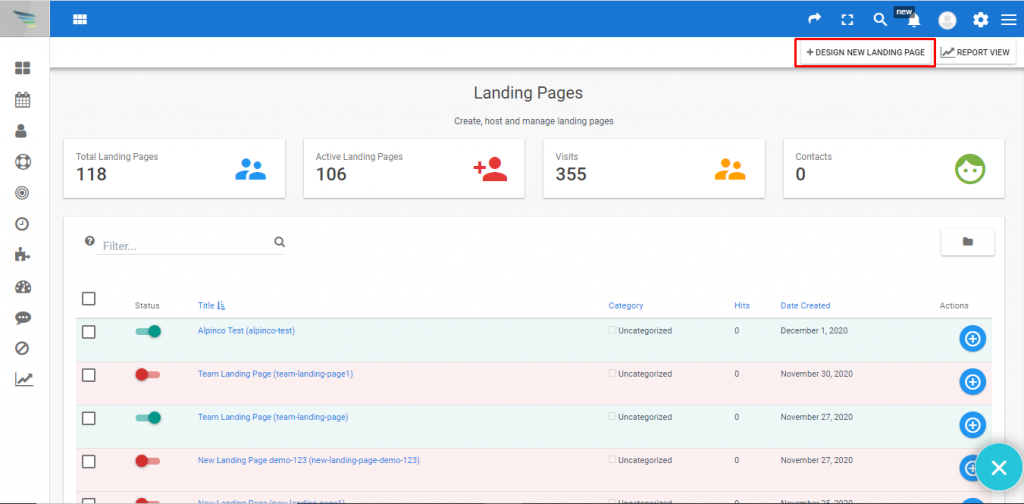The width and height of the screenshot is (1024, 504).
Task: Toggle status switch for Team Landing Page (team-landing-page)
Action: tap(148, 418)
